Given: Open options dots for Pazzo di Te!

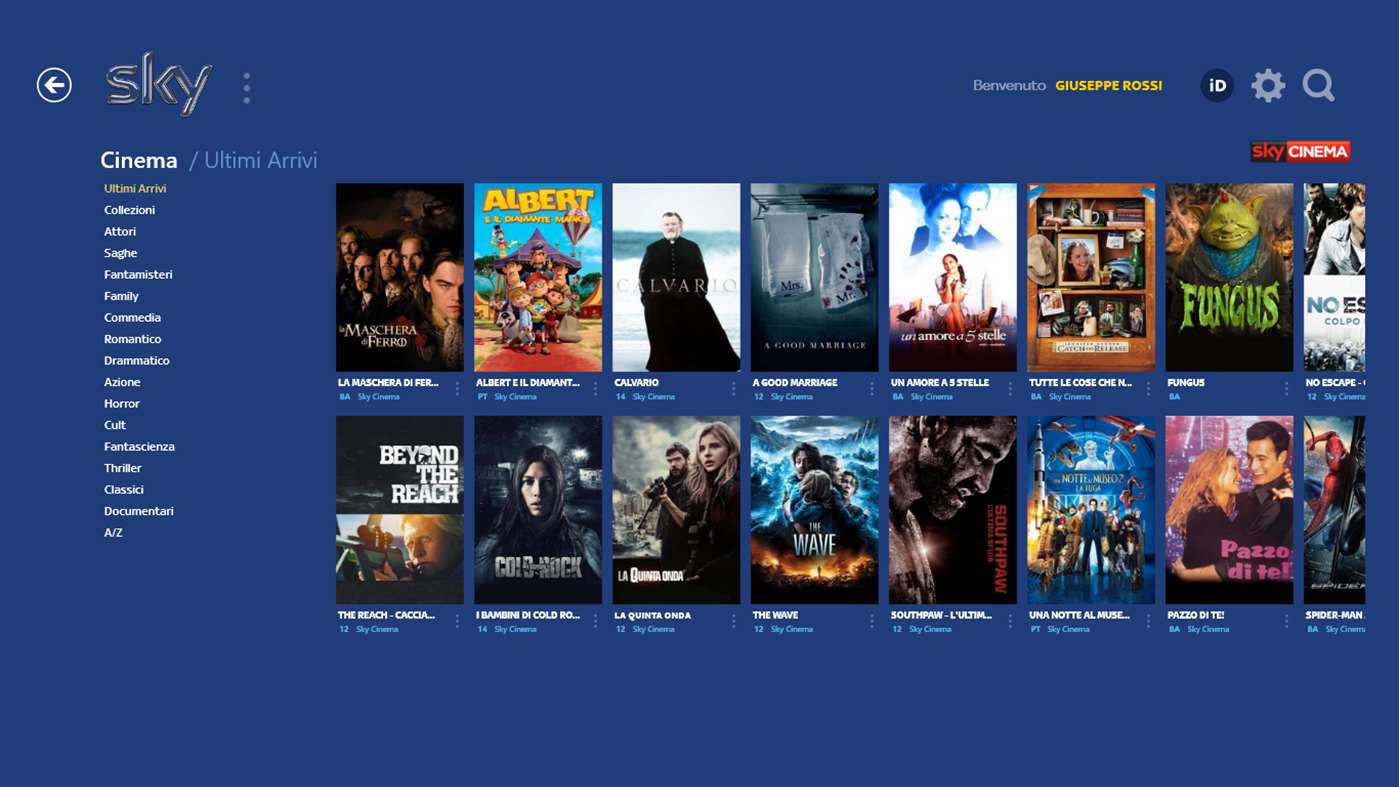Looking at the screenshot, I should [x=1286, y=621].
